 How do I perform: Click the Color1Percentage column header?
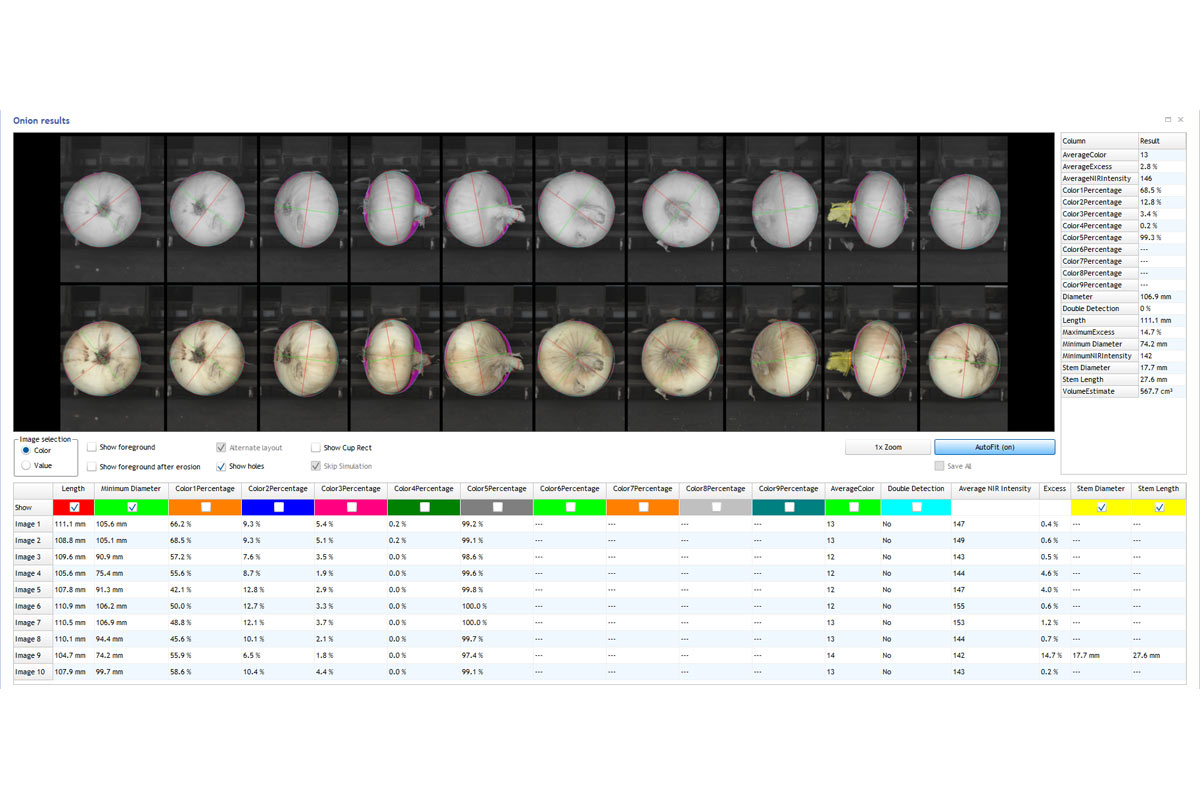pyautogui.click(x=203, y=489)
